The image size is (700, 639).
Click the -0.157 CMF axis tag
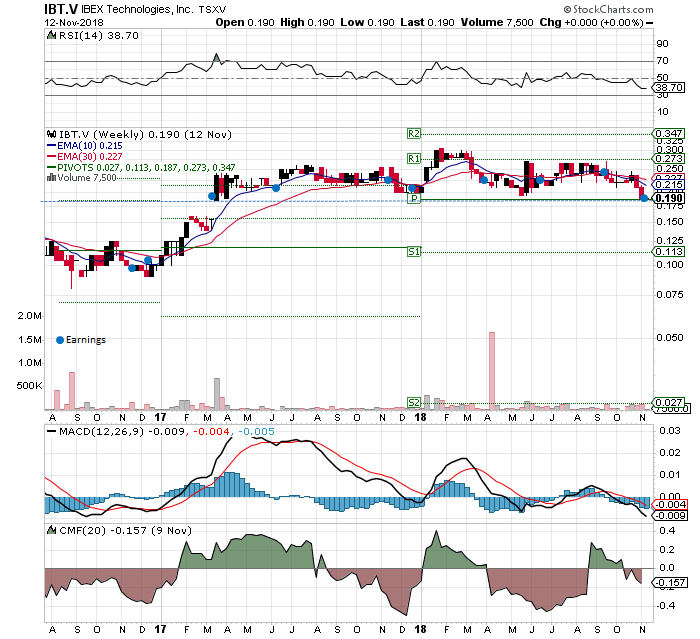(x=670, y=582)
